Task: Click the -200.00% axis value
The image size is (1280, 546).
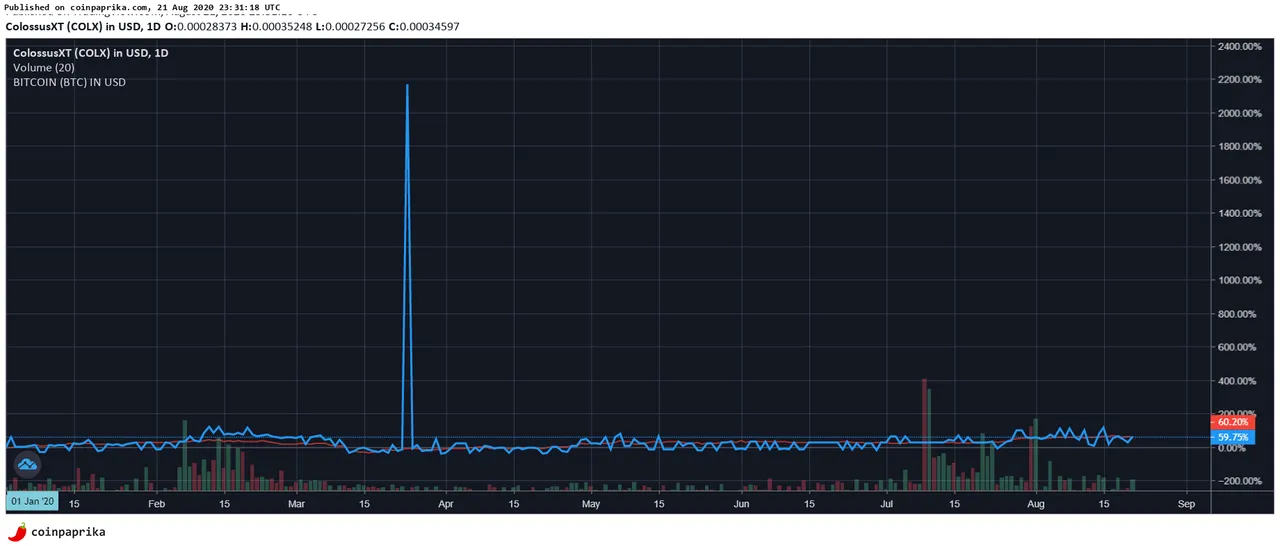Action: pyautogui.click(x=1240, y=481)
